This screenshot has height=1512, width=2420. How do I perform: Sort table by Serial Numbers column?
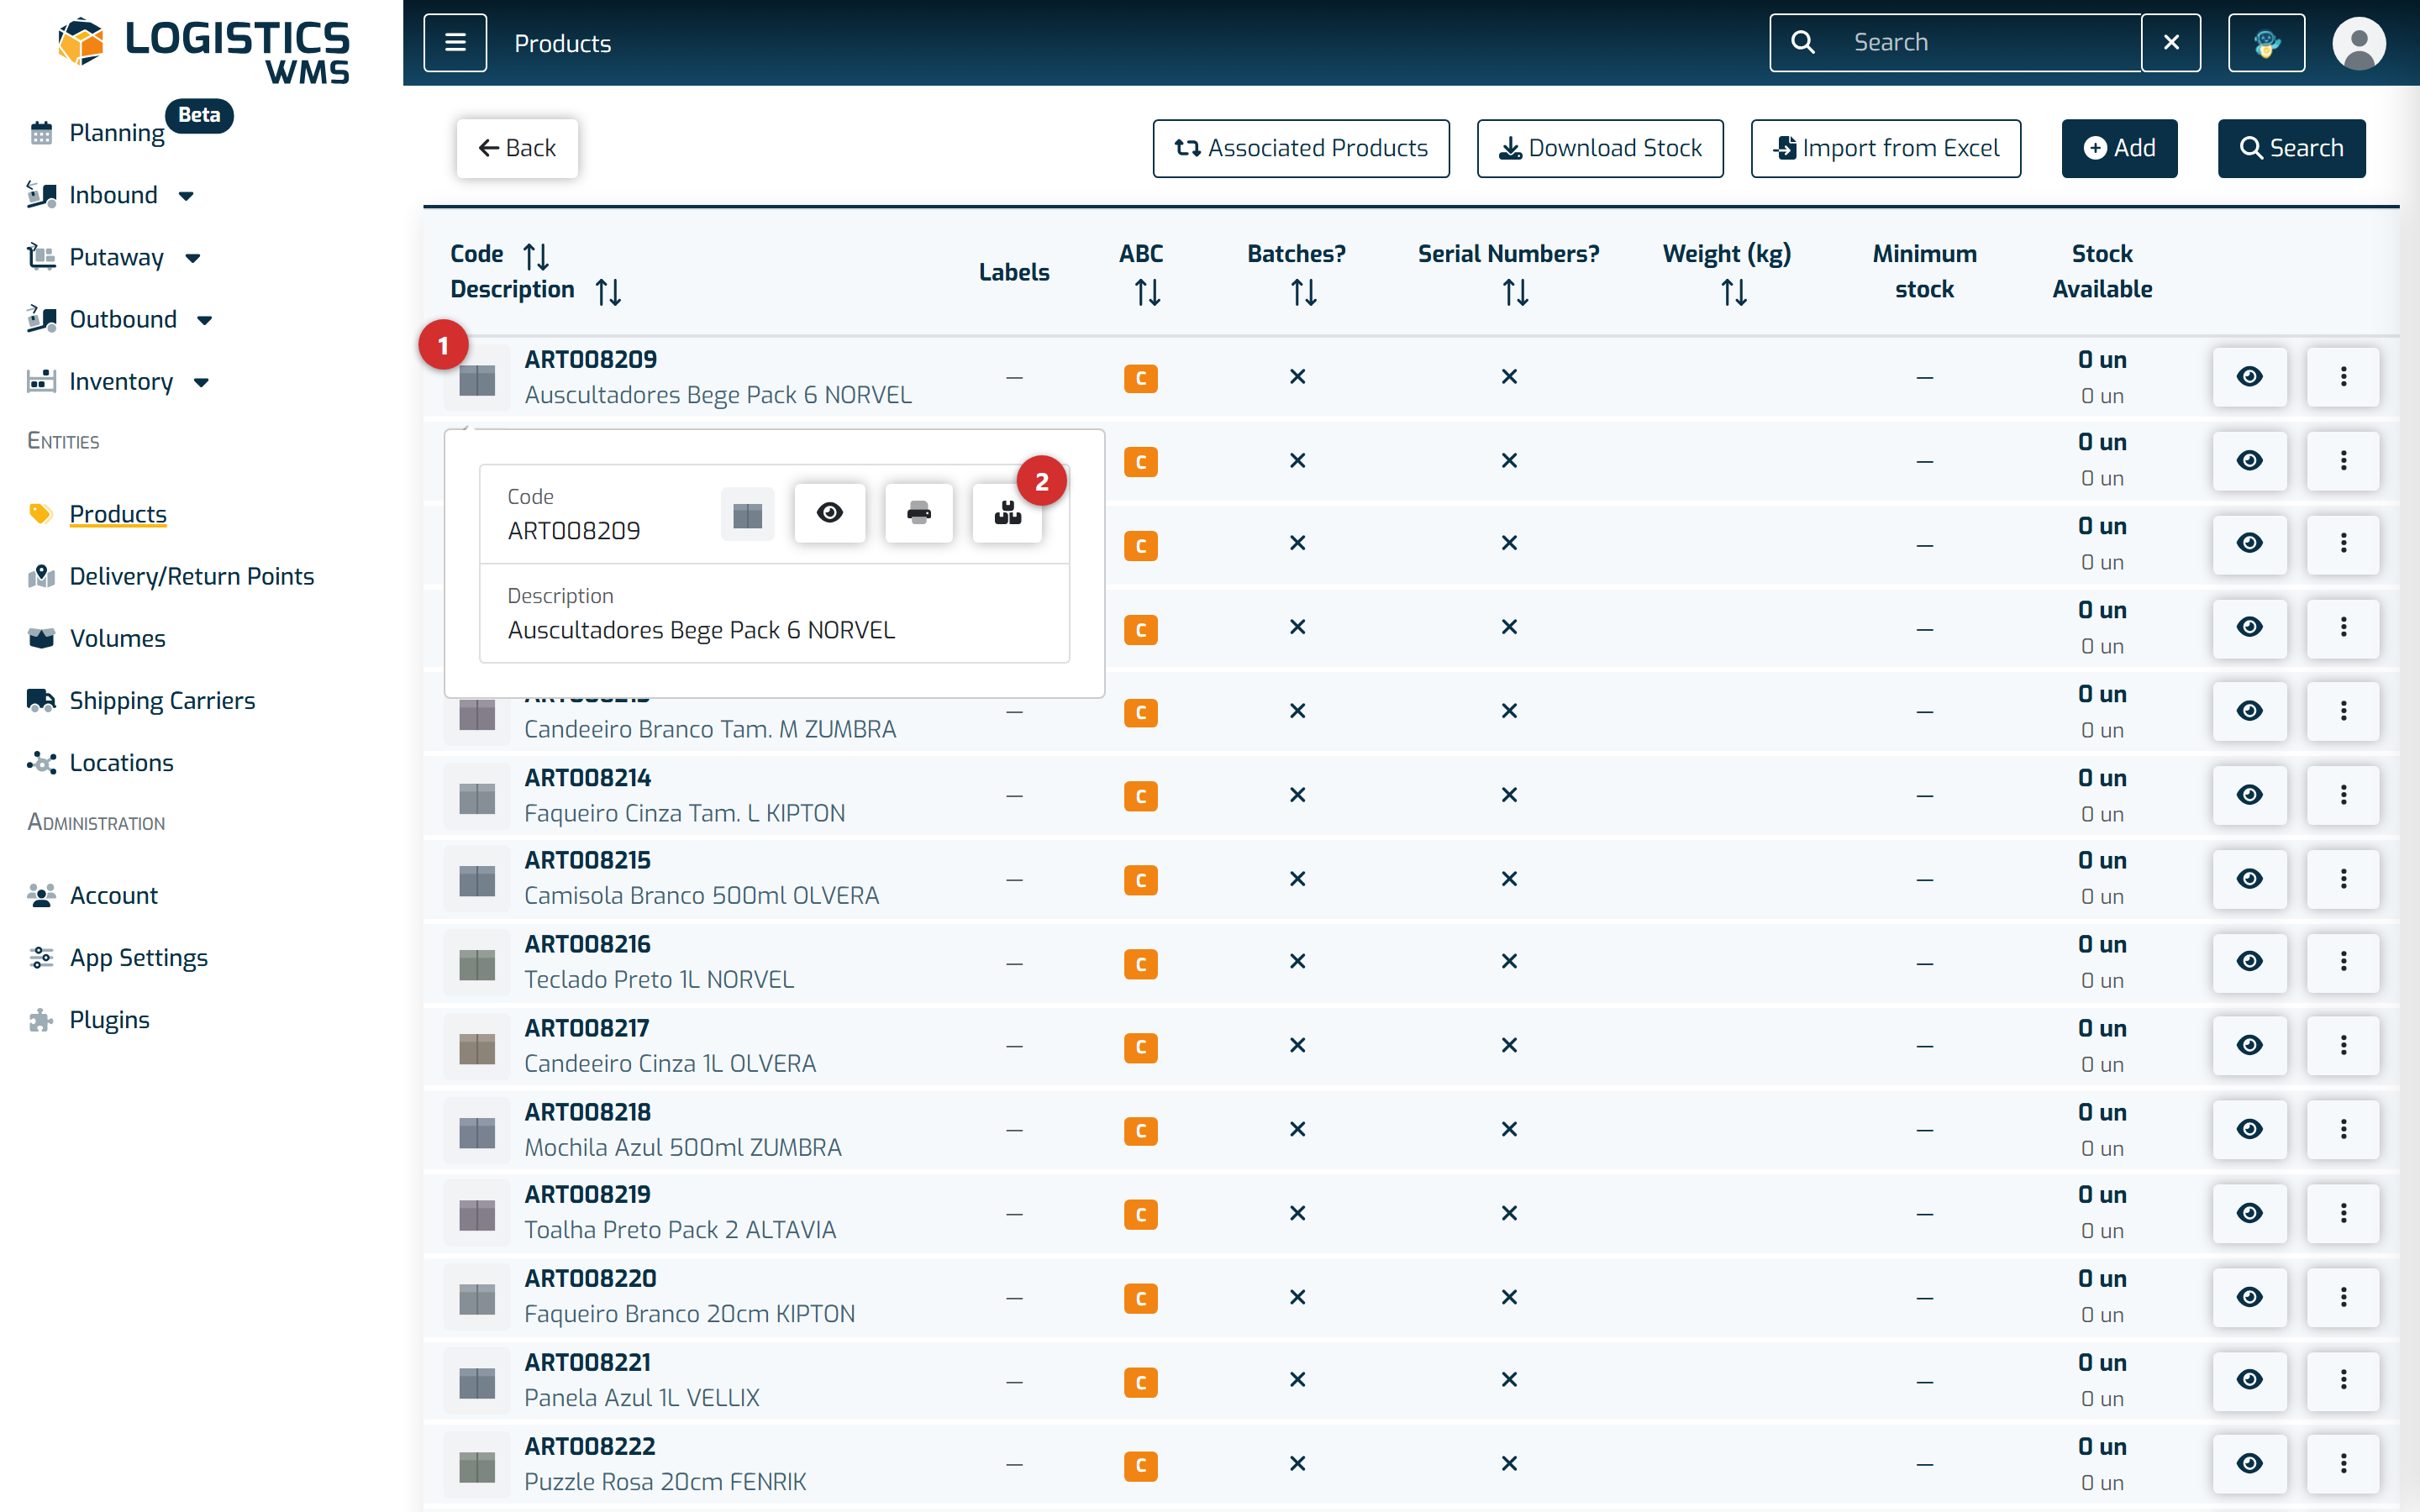point(1515,292)
